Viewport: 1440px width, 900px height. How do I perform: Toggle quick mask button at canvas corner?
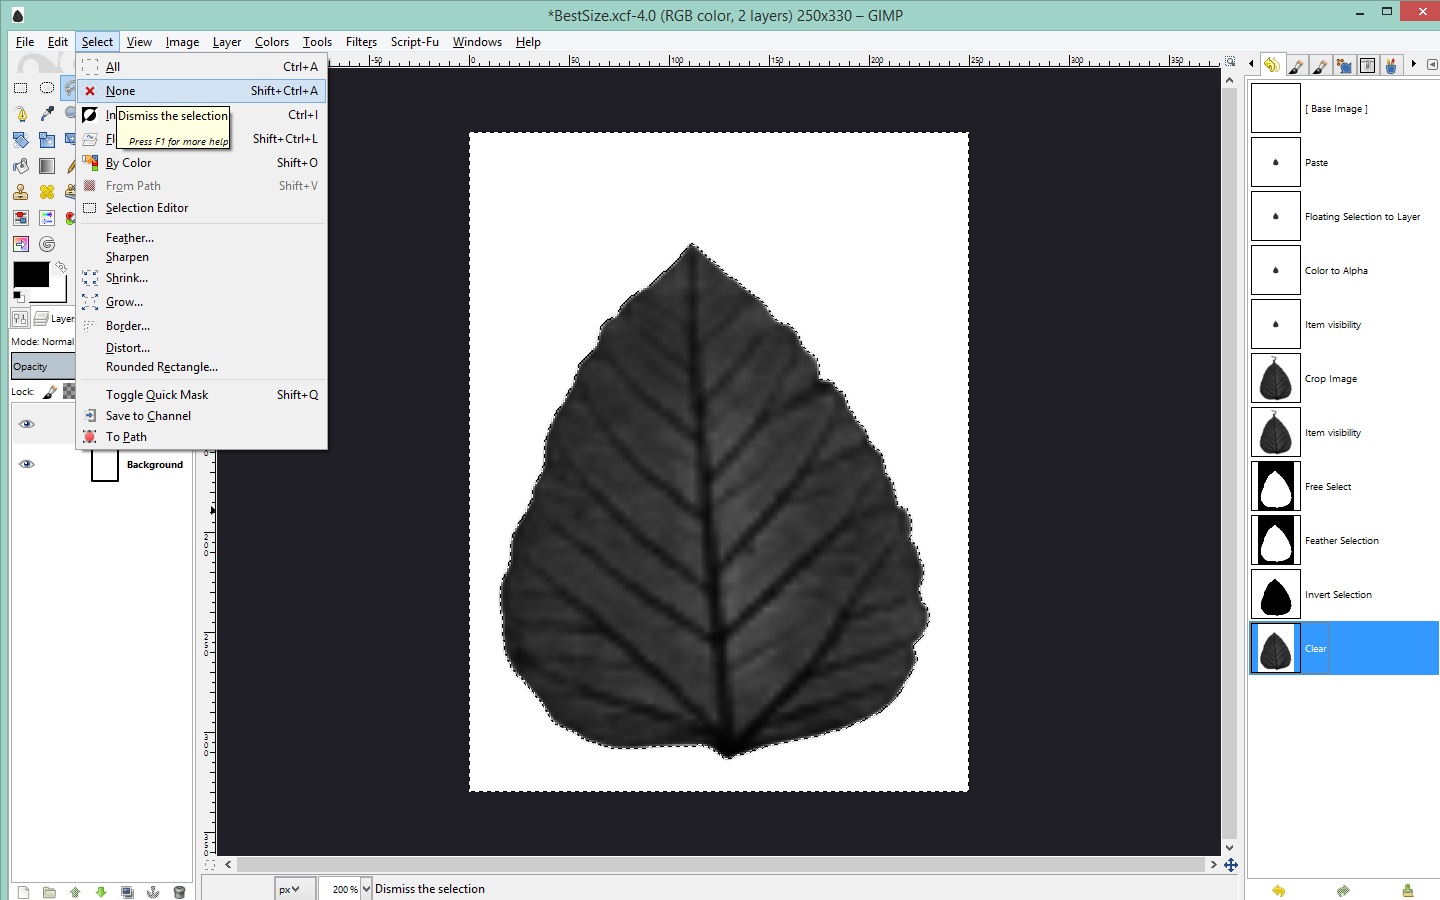tap(210, 864)
